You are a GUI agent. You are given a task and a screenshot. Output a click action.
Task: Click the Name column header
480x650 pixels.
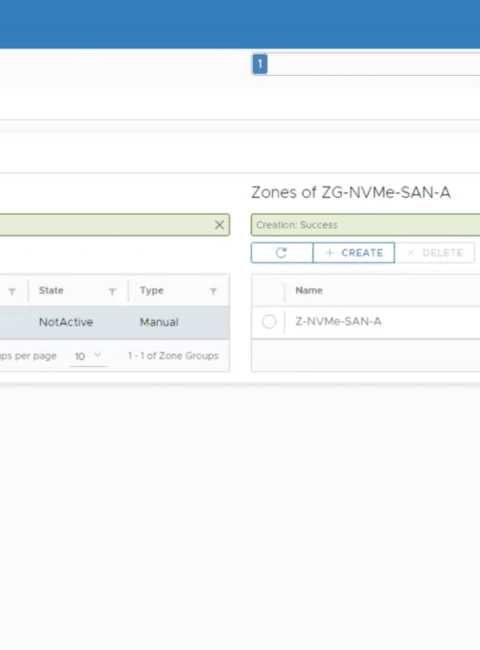coord(309,291)
